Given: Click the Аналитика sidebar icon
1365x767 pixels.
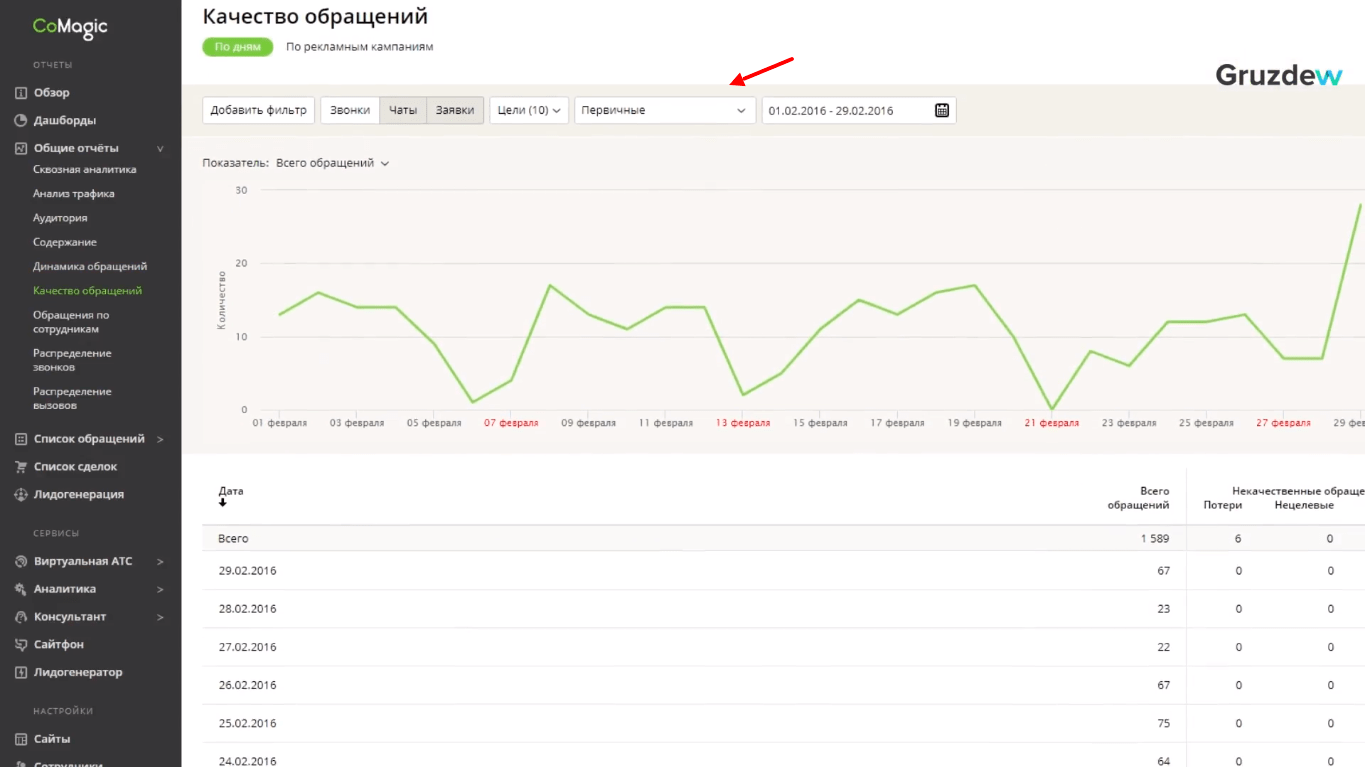Looking at the screenshot, I should tap(21, 589).
